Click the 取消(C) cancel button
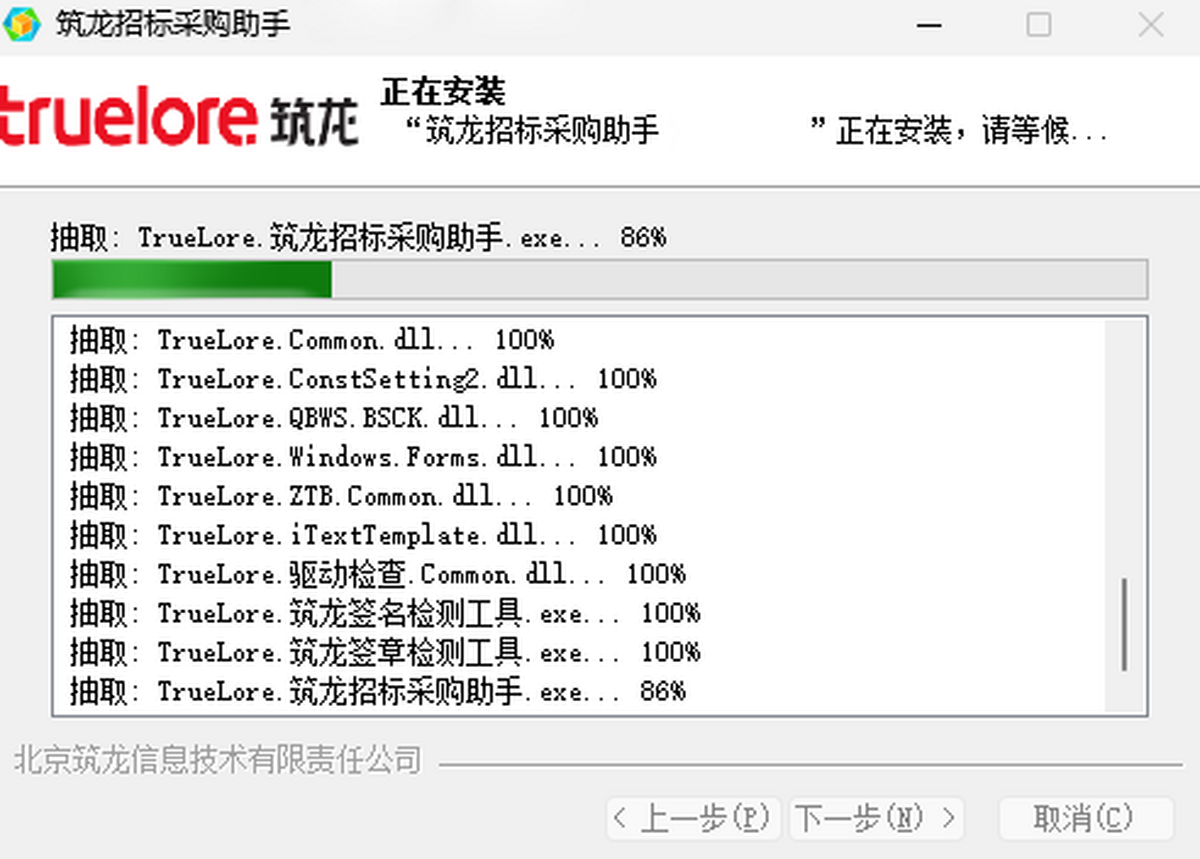 click(x=1085, y=819)
